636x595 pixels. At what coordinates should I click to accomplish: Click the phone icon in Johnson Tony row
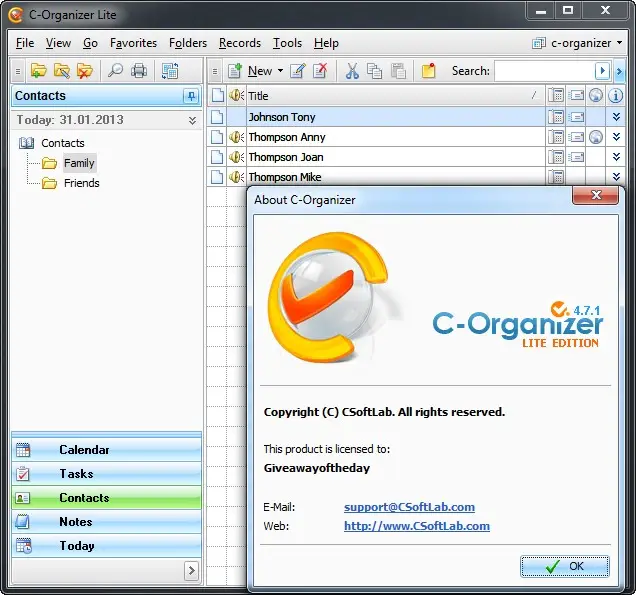[x=555, y=117]
